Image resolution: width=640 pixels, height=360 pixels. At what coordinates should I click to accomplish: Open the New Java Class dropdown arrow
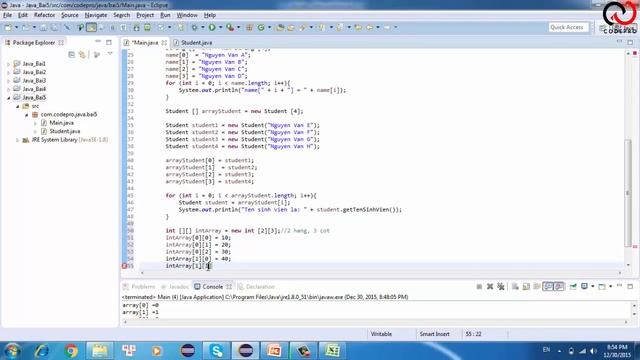[269, 27]
